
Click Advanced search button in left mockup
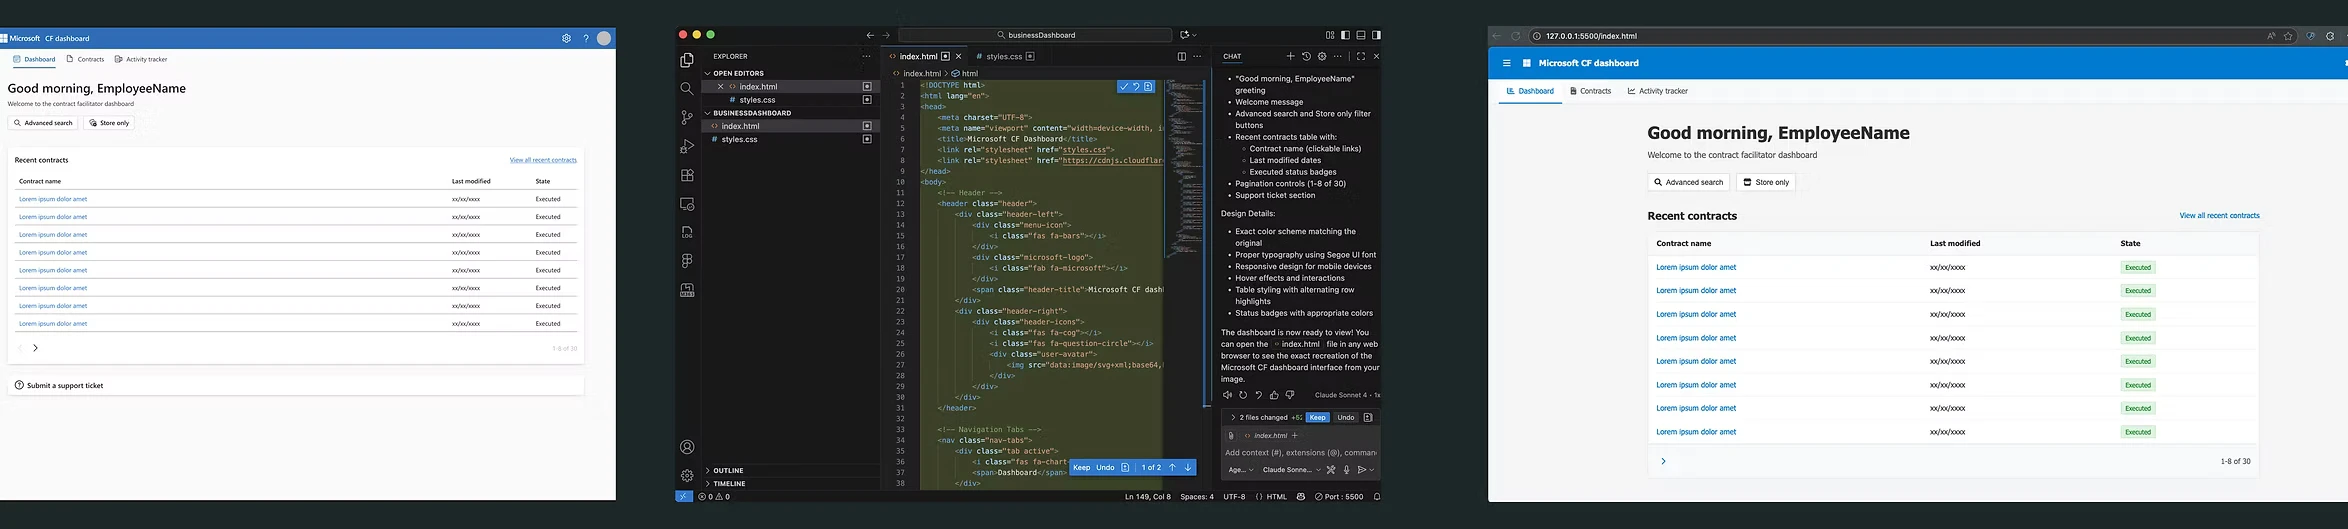pyautogui.click(x=43, y=123)
